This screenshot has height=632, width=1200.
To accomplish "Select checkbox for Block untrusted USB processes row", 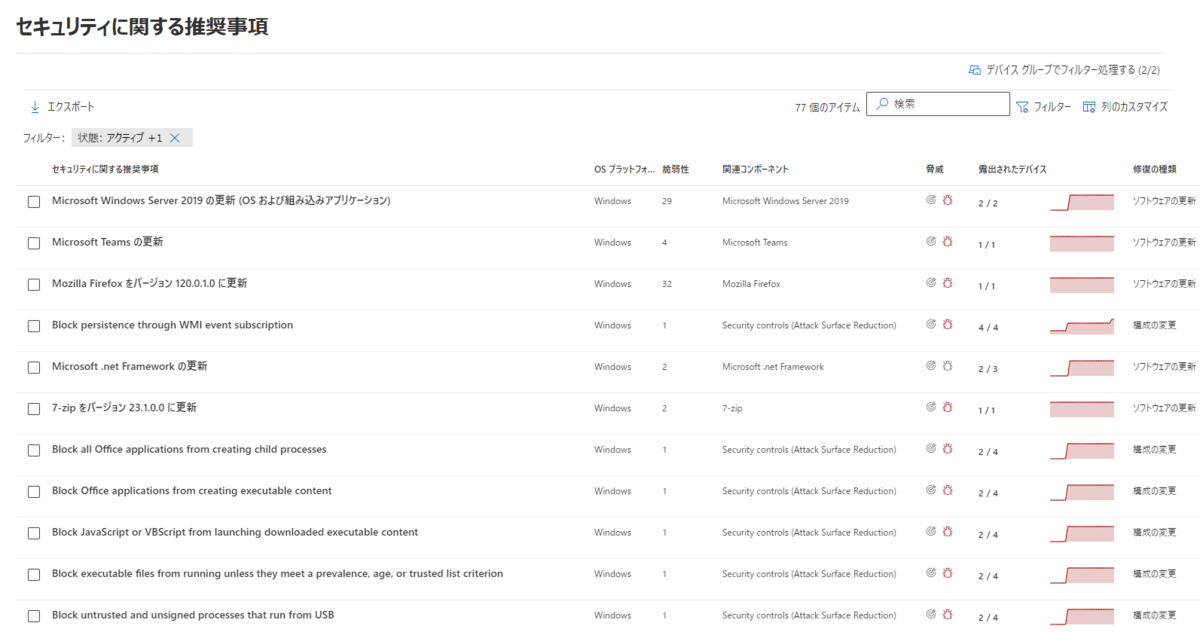I will click(34, 616).
